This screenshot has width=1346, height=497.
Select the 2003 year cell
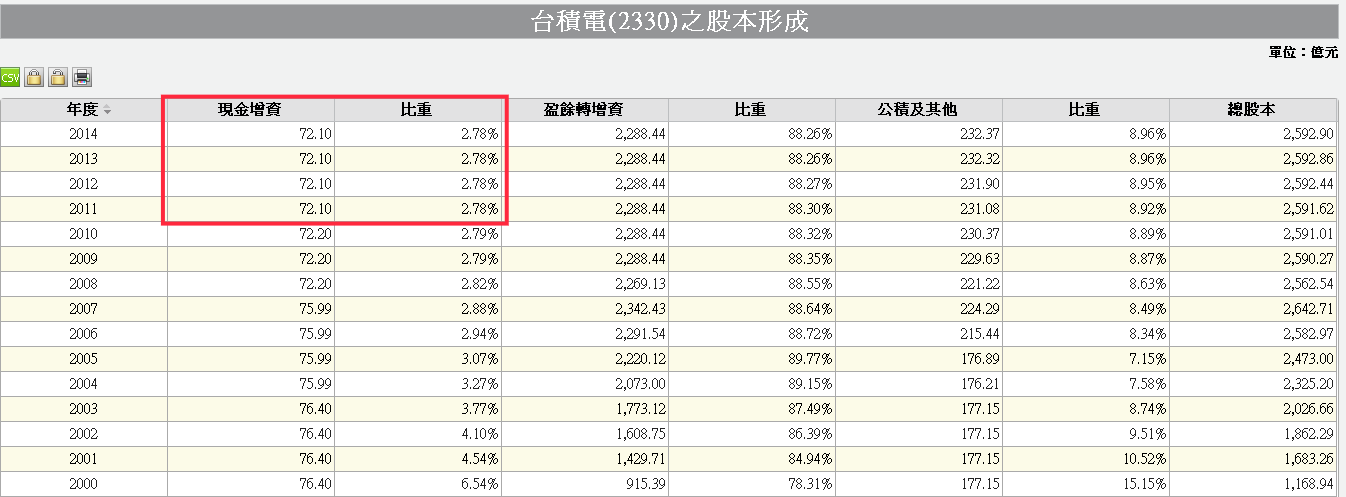tap(84, 408)
